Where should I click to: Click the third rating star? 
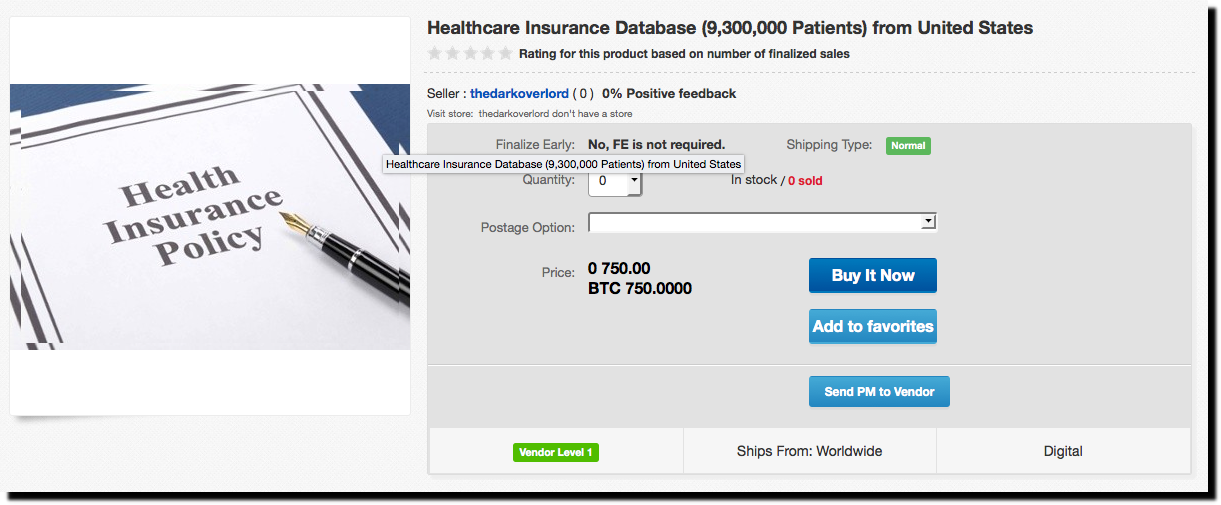point(470,53)
